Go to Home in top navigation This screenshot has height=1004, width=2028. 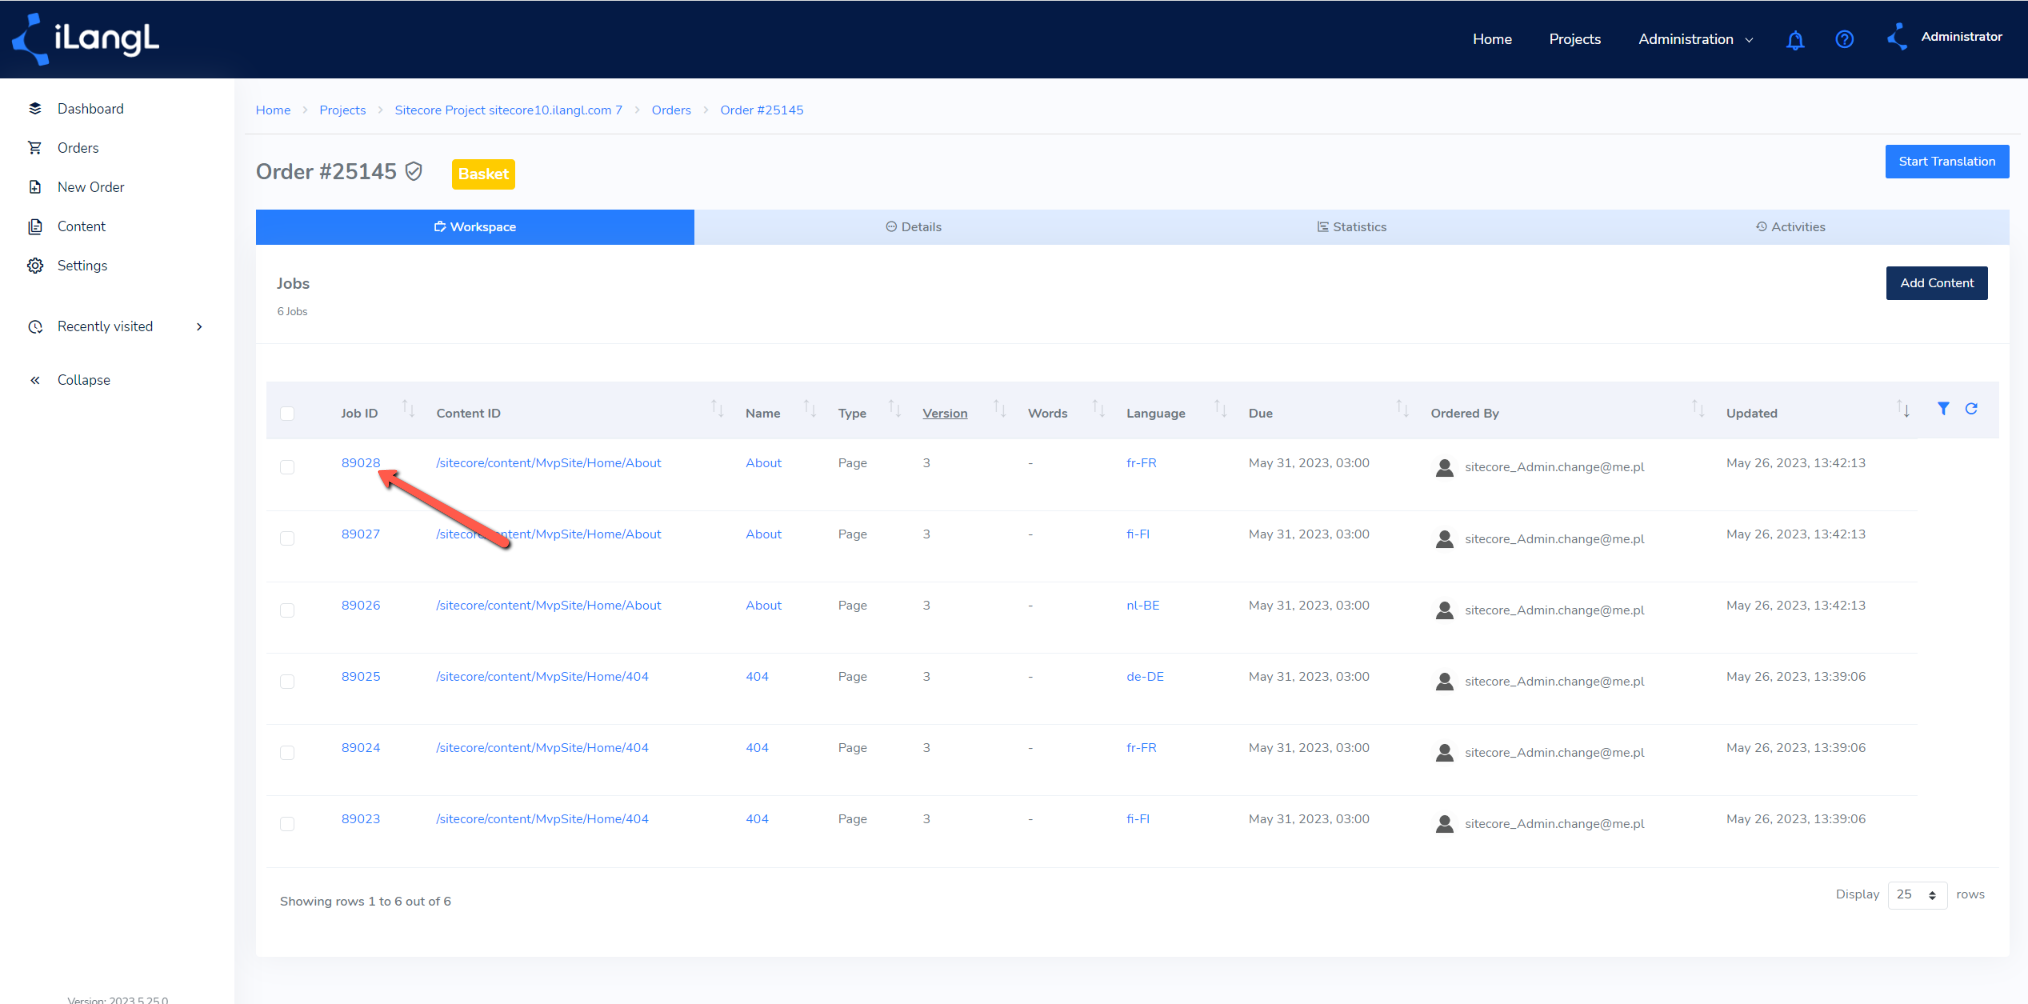tap(1492, 39)
